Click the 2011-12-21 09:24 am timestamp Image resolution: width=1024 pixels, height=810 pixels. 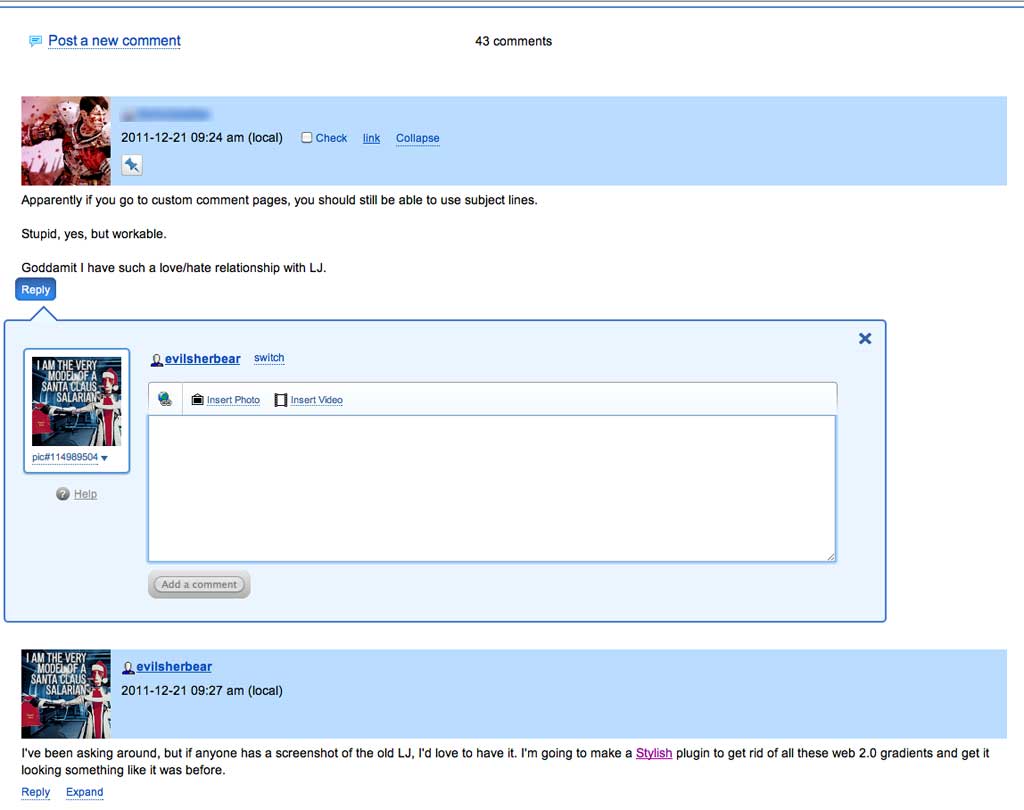point(202,137)
